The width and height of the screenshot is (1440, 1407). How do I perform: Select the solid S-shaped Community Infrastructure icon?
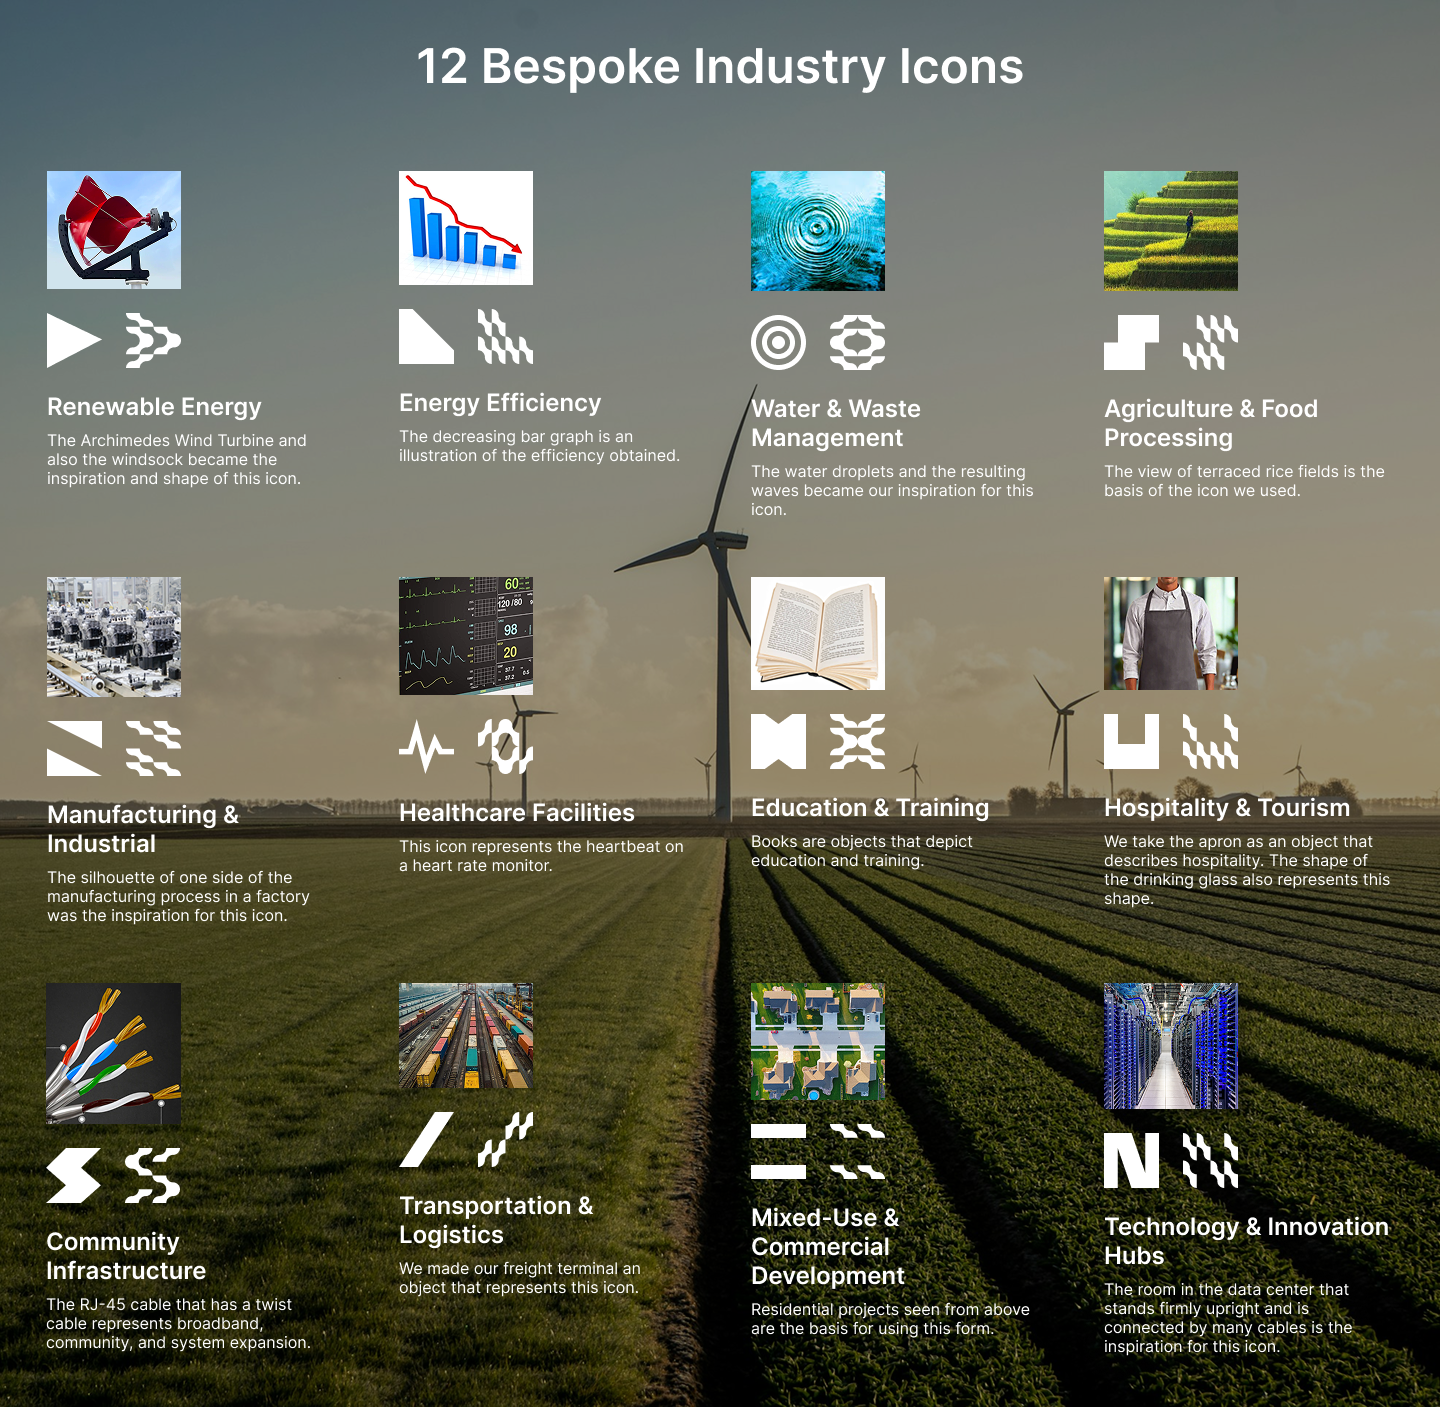tap(73, 1175)
